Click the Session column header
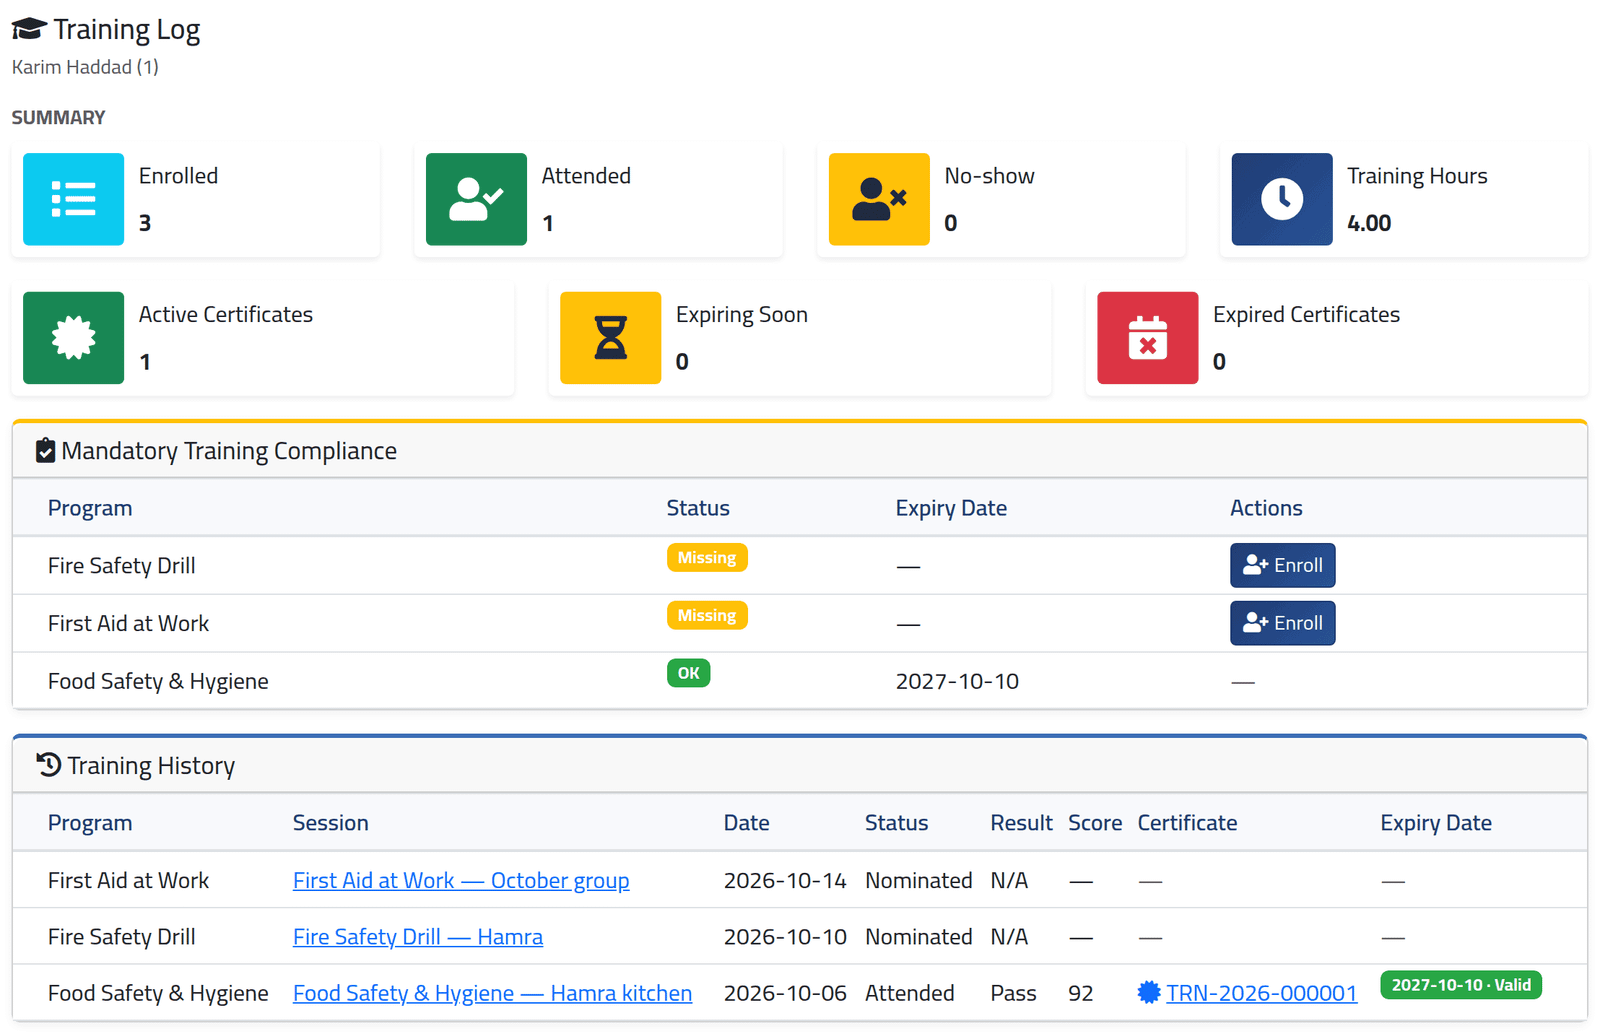The width and height of the screenshot is (1600, 1034). pyautogui.click(x=330, y=823)
